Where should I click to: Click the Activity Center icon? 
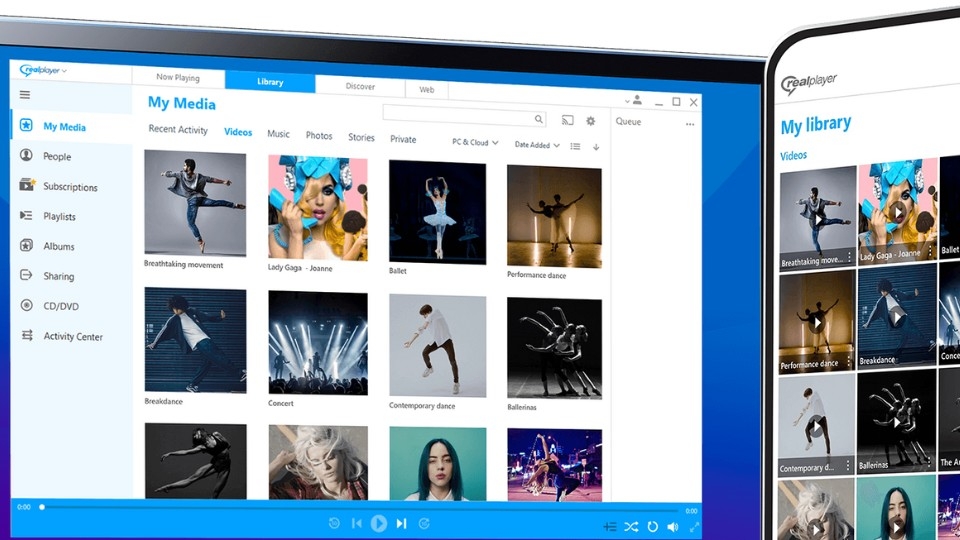[27, 335]
